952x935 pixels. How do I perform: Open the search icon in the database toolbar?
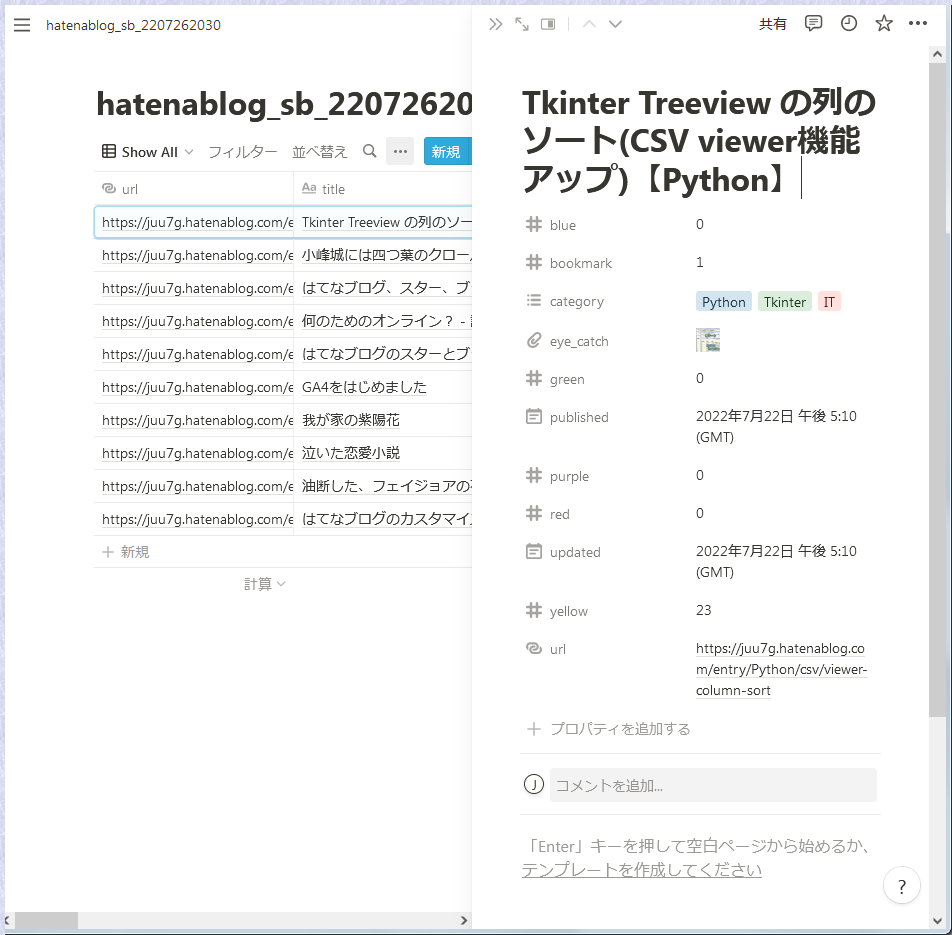(x=369, y=151)
